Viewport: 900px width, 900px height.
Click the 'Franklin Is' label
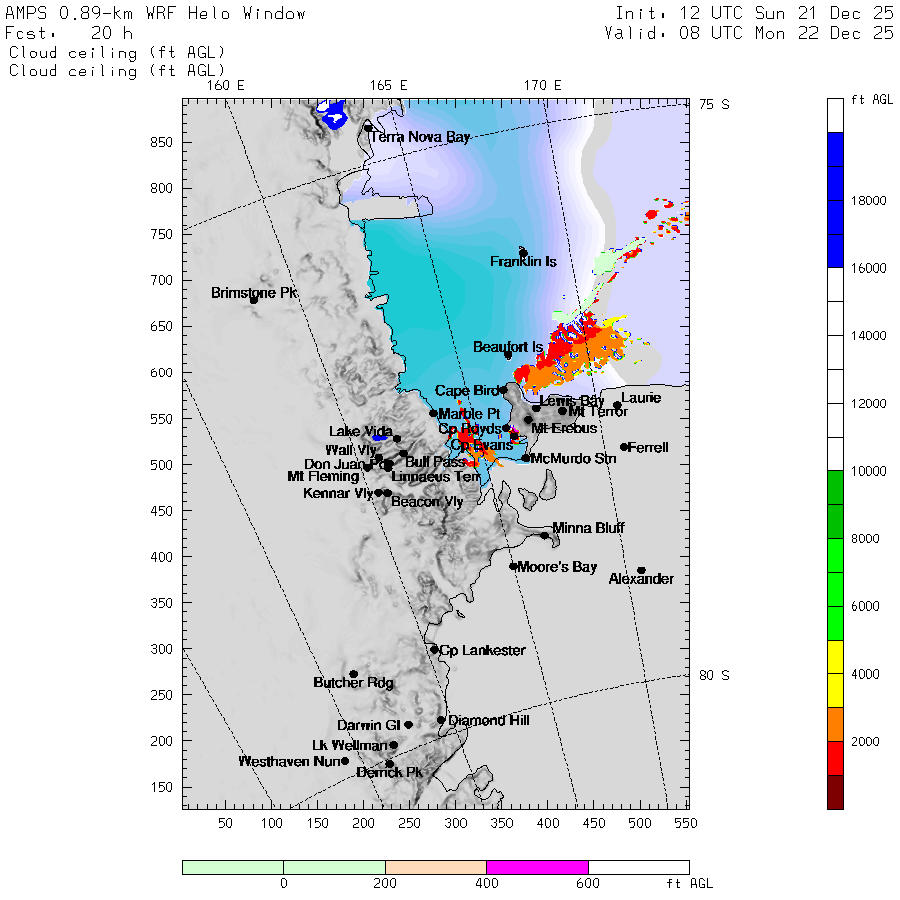(523, 262)
